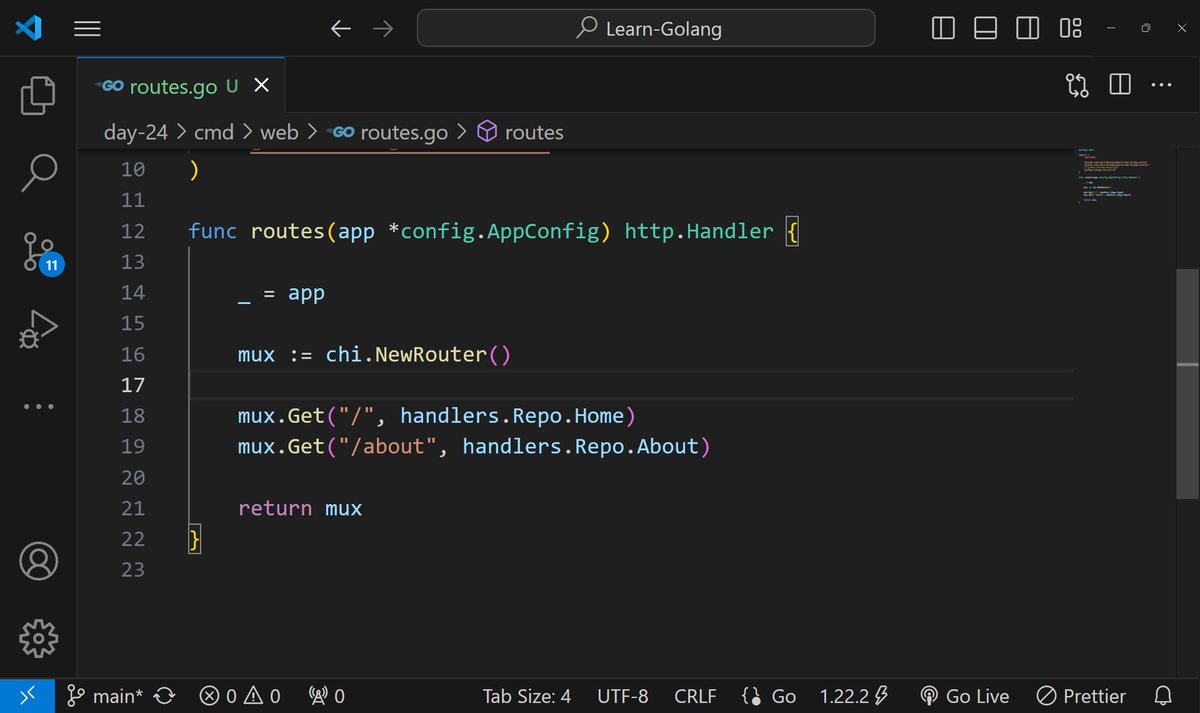Split the editor to the right
1200x713 pixels.
pyautogui.click(x=1120, y=86)
